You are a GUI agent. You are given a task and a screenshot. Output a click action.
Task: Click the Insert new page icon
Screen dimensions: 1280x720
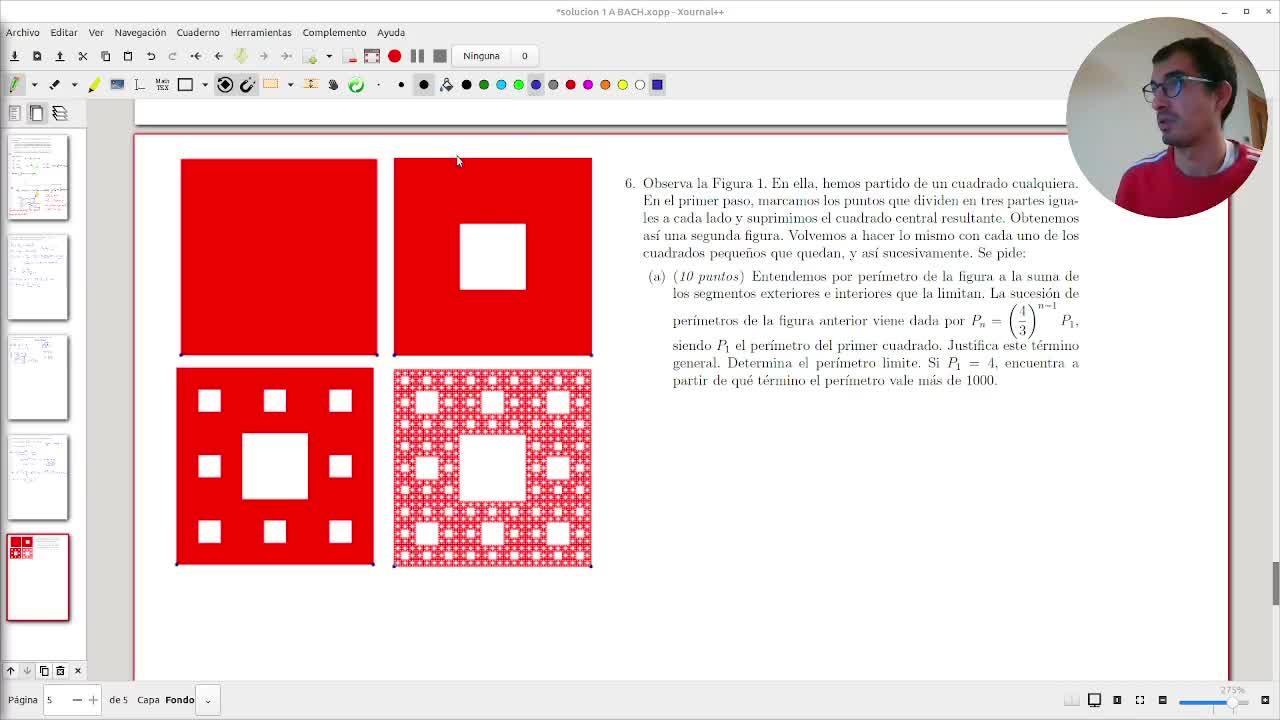[x=310, y=56]
